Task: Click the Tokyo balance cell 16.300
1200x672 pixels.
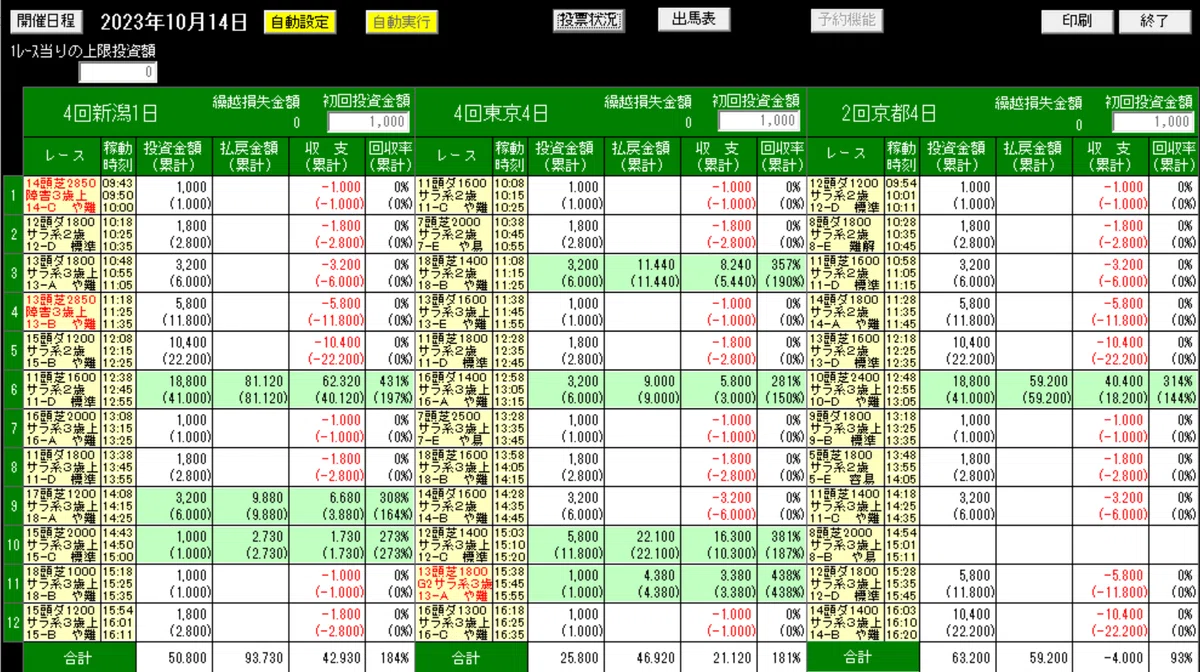Action: (718, 544)
